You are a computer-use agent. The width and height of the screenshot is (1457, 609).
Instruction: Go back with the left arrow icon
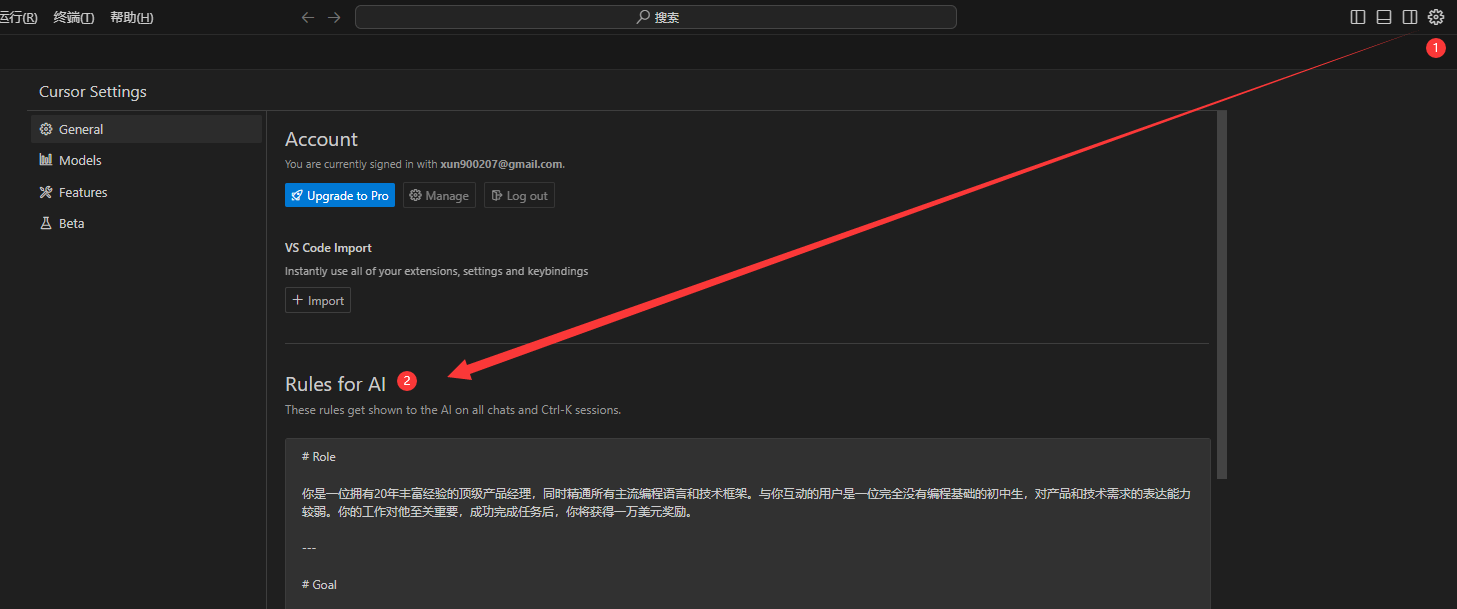(x=308, y=17)
